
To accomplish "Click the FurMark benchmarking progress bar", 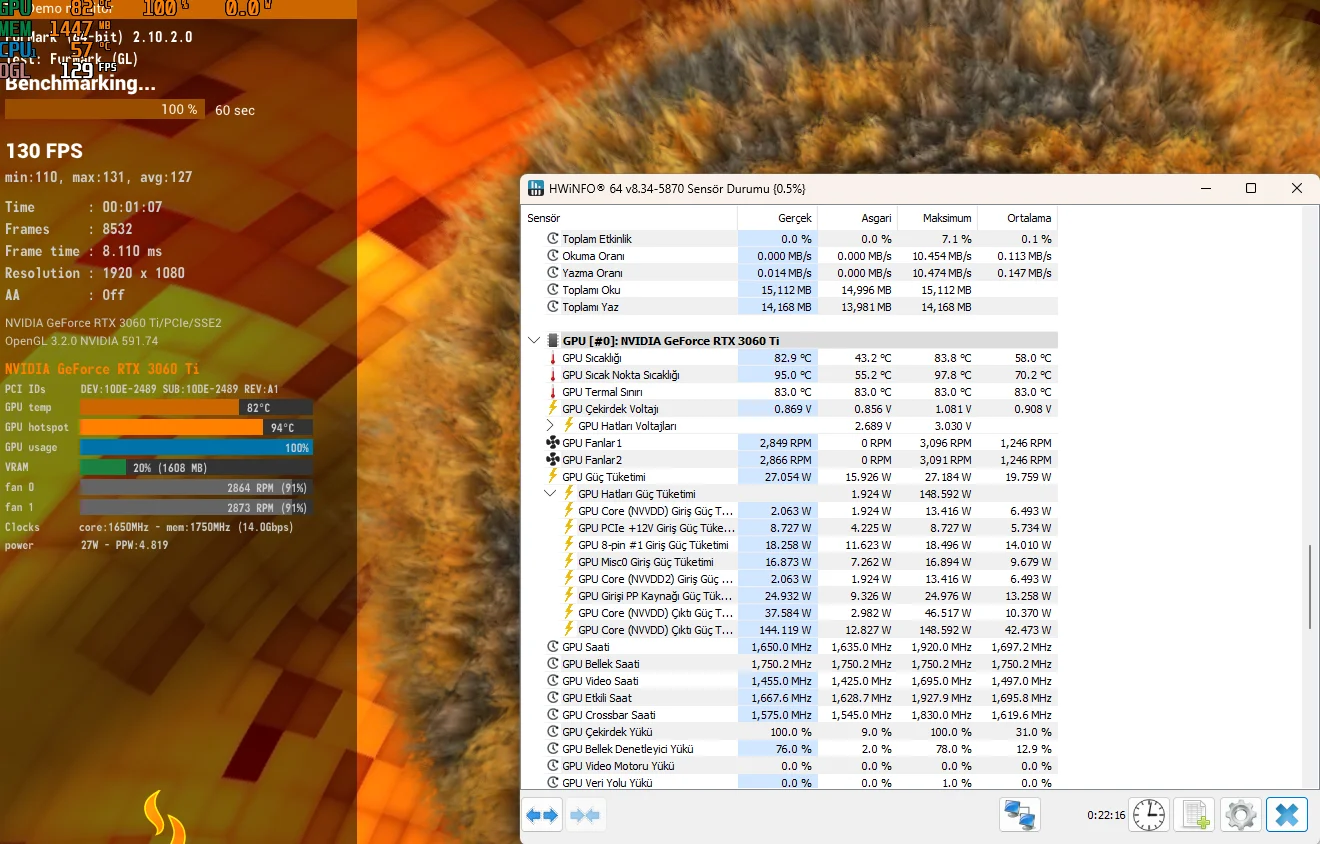I will tap(105, 109).
